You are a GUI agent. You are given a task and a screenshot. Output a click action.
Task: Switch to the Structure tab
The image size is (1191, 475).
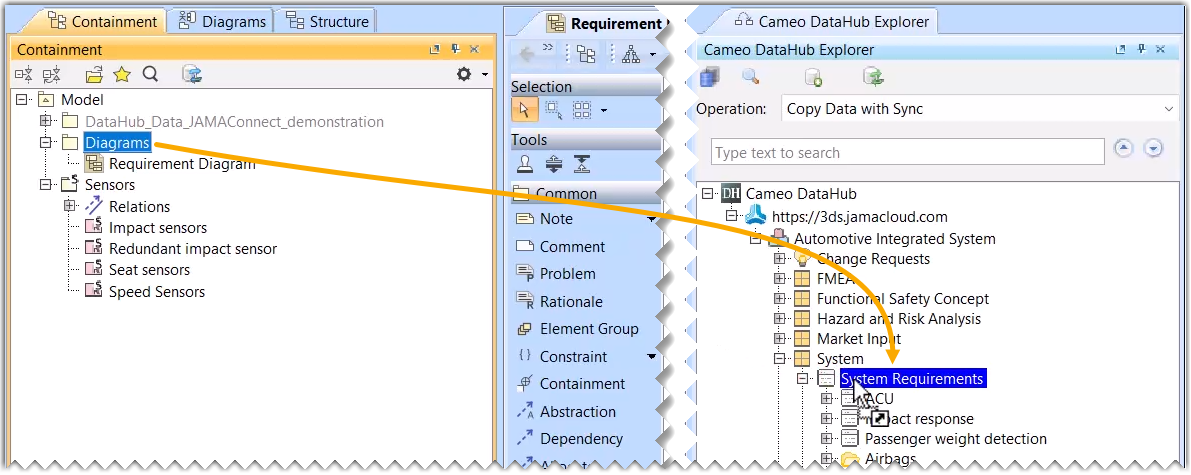point(328,21)
